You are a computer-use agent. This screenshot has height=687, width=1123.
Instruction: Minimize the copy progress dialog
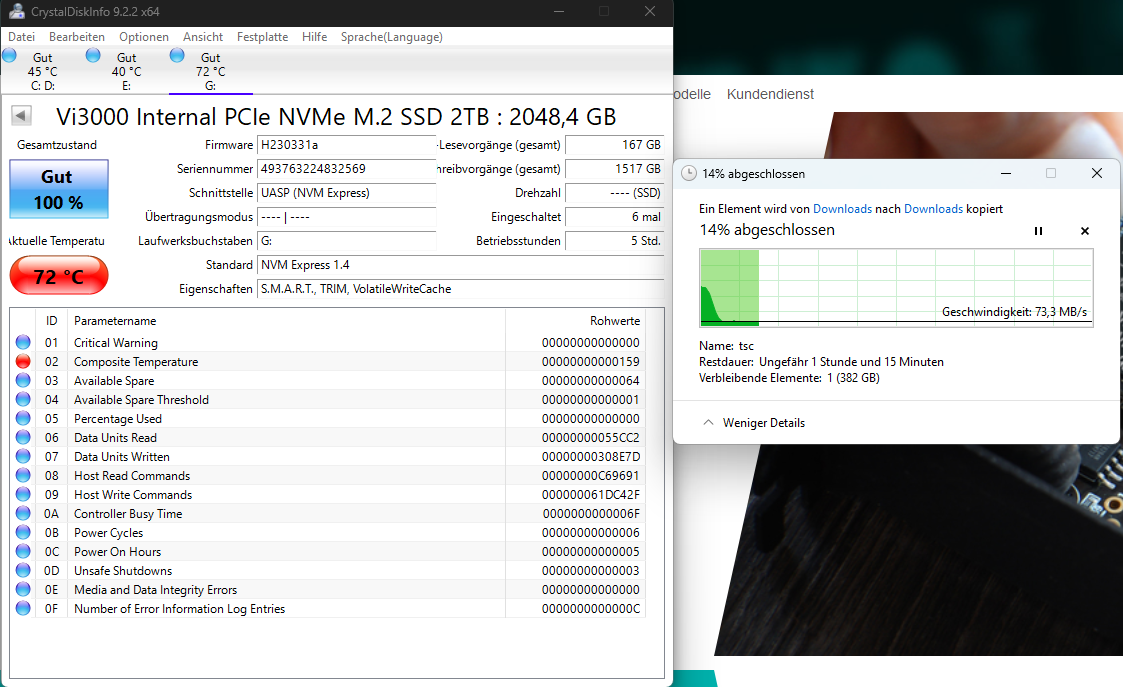(1006, 173)
